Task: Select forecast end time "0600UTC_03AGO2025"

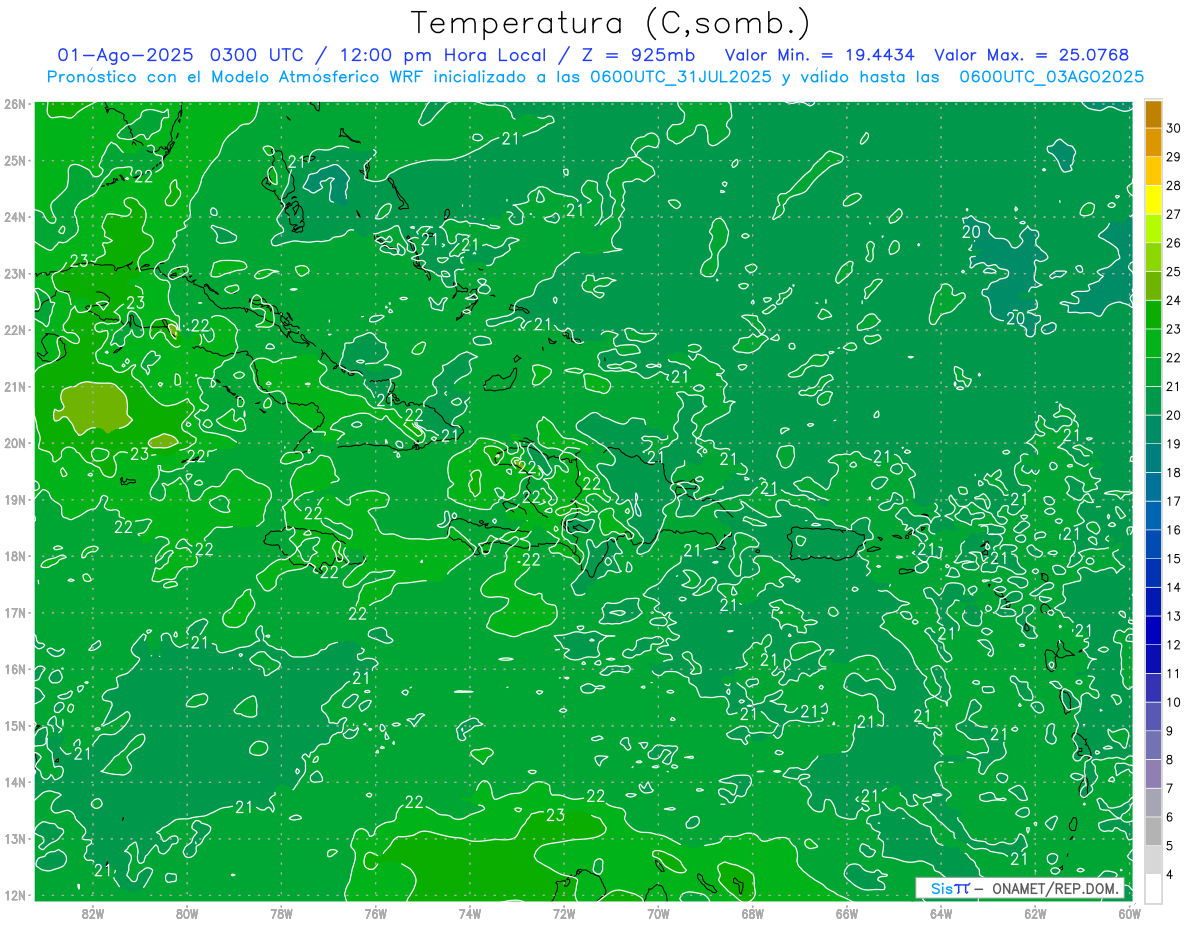Action: (x=1051, y=77)
